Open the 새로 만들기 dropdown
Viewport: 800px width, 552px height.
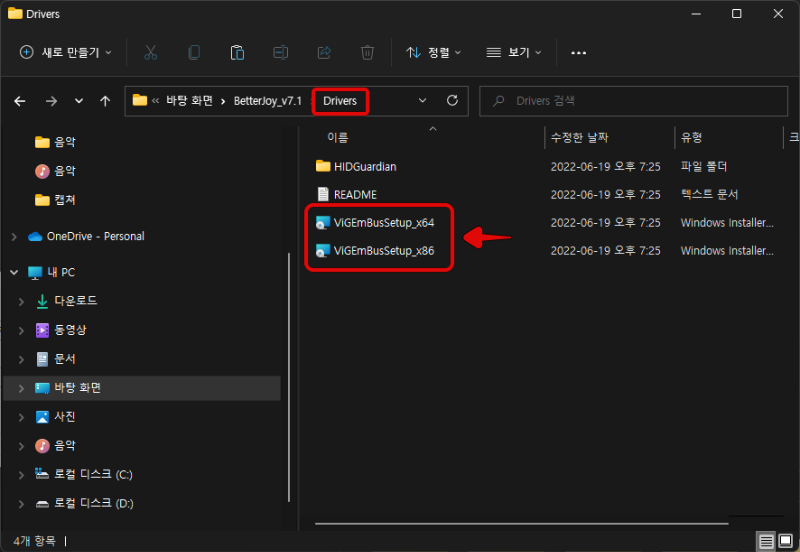click(x=65, y=53)
